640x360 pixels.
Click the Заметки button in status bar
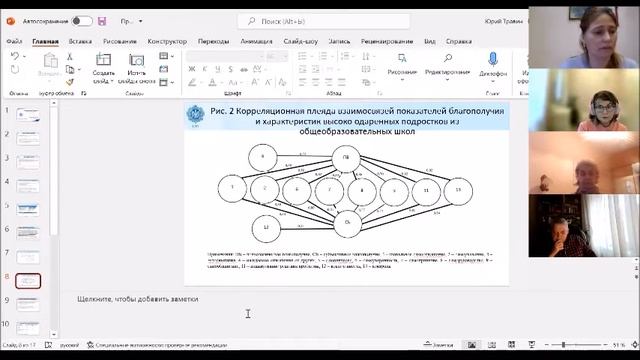pyautogui.click(x=439, y=345)
